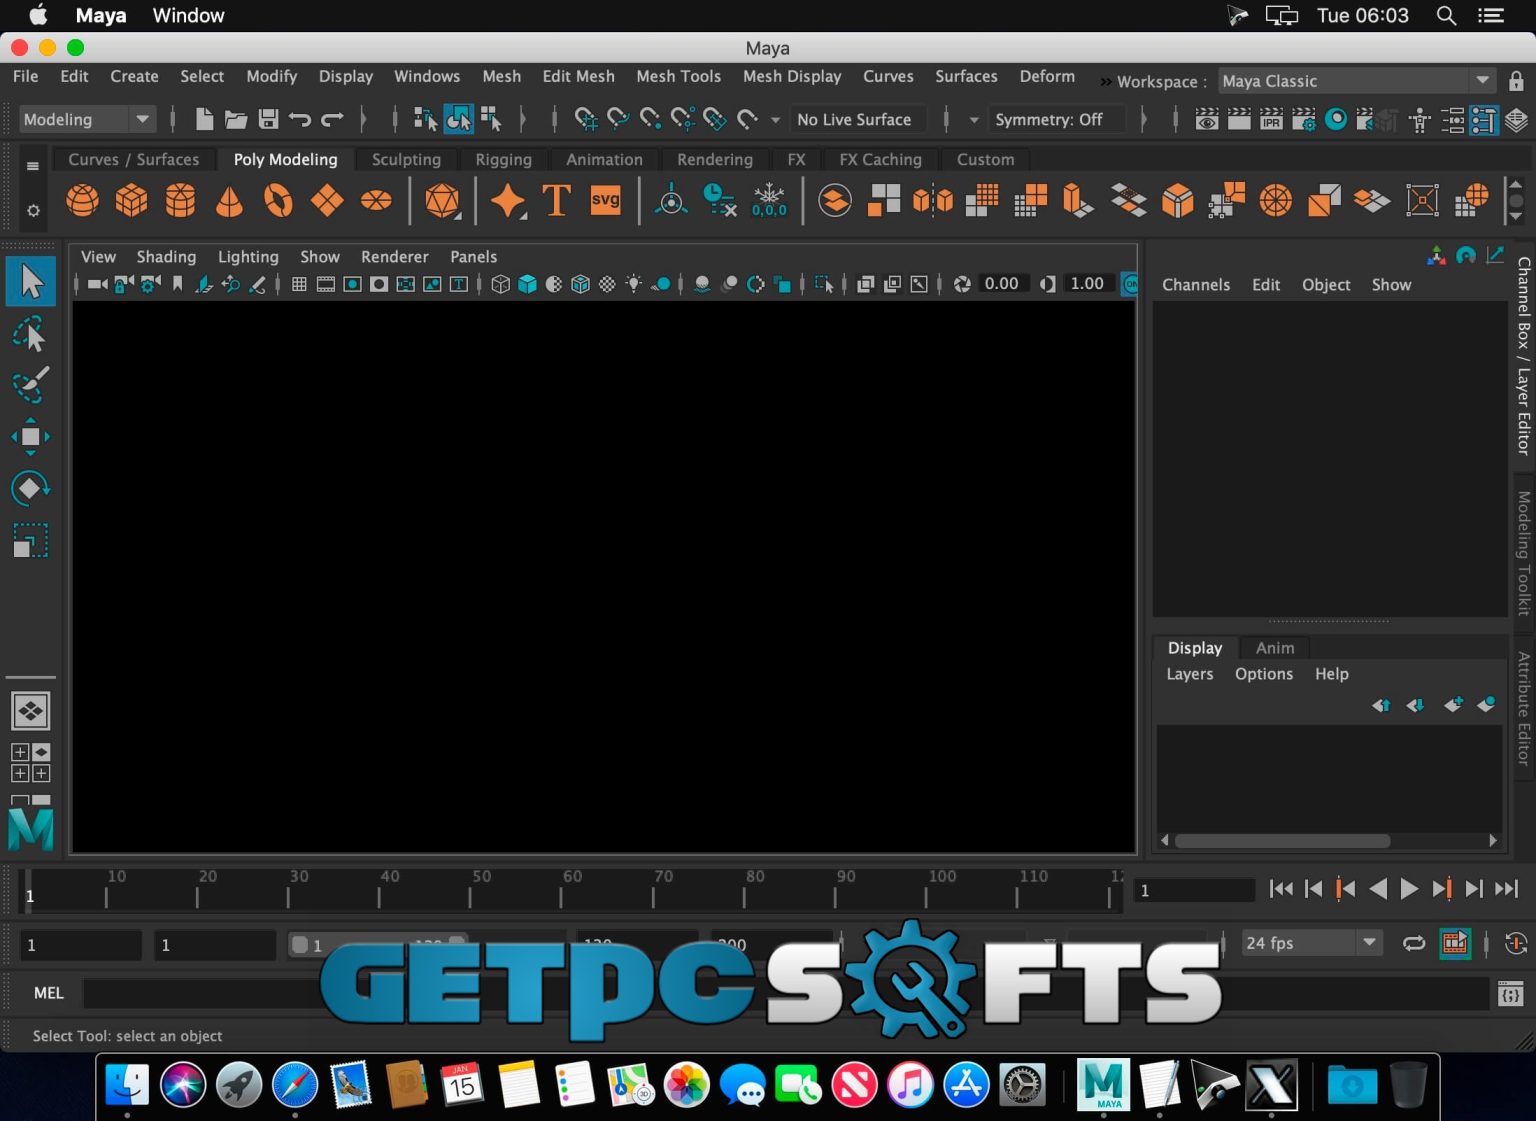Switch to the Anim layer tab
The width and height of the screenshot is (1536, 1121).
point(1275,648)
